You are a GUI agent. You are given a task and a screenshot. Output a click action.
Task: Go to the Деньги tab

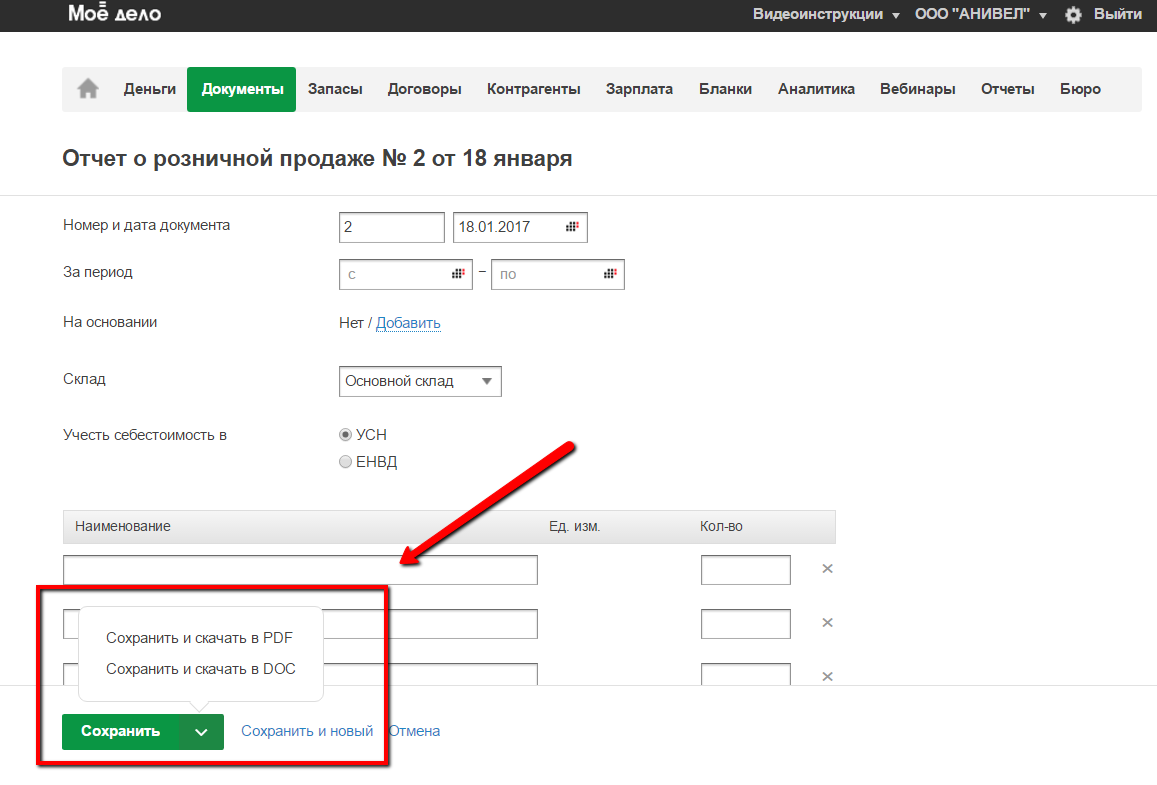[150, 89]
